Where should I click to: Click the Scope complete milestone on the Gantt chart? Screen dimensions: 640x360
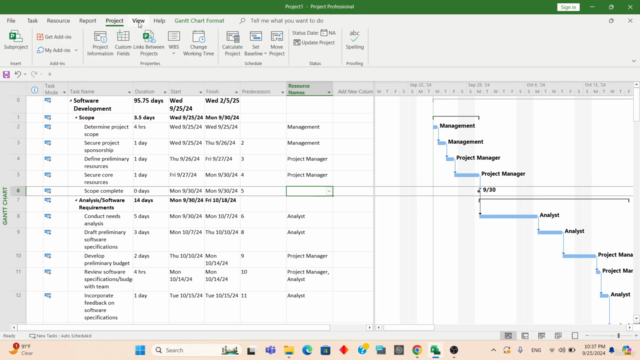point(479,190)
